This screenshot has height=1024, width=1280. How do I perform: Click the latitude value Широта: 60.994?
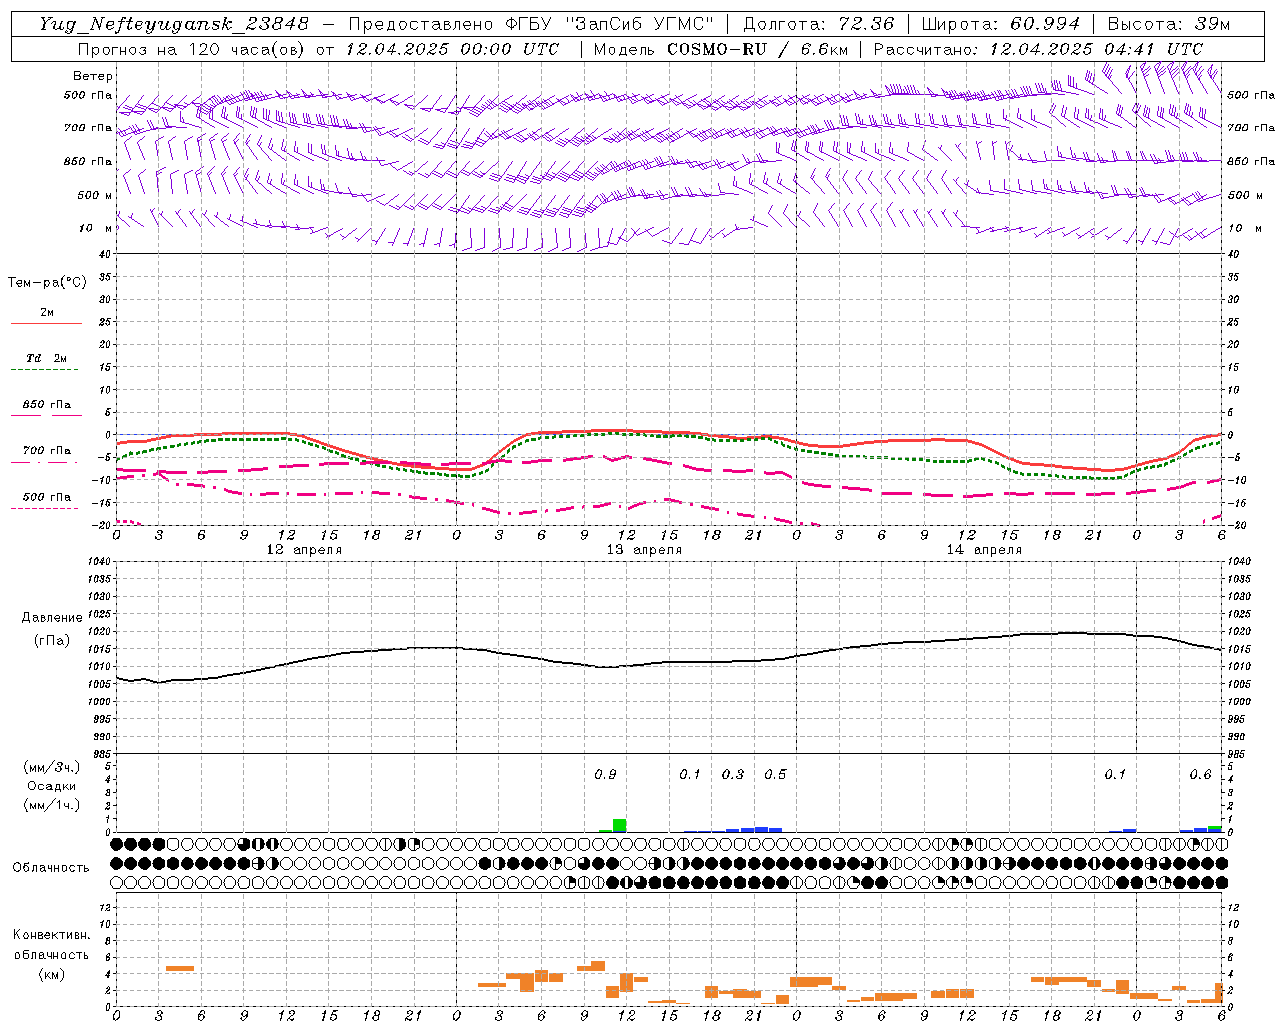[x=1001, y=24]
